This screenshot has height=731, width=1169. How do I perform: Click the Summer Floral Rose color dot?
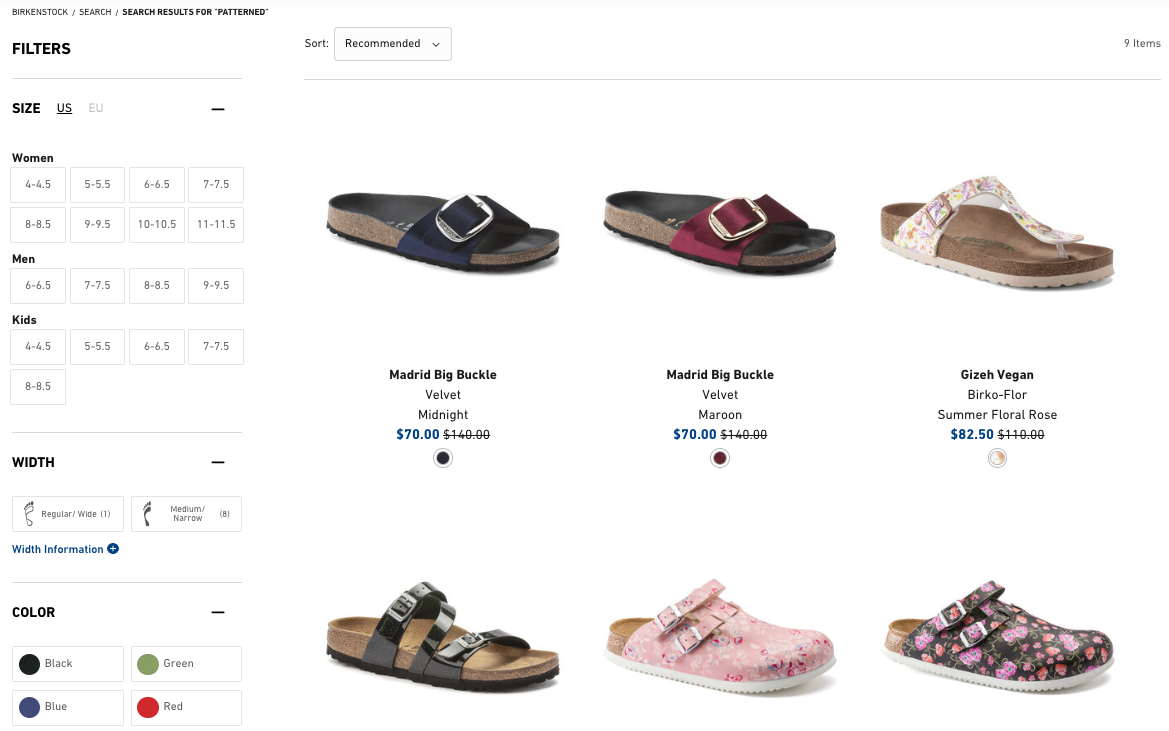(997, 457)
